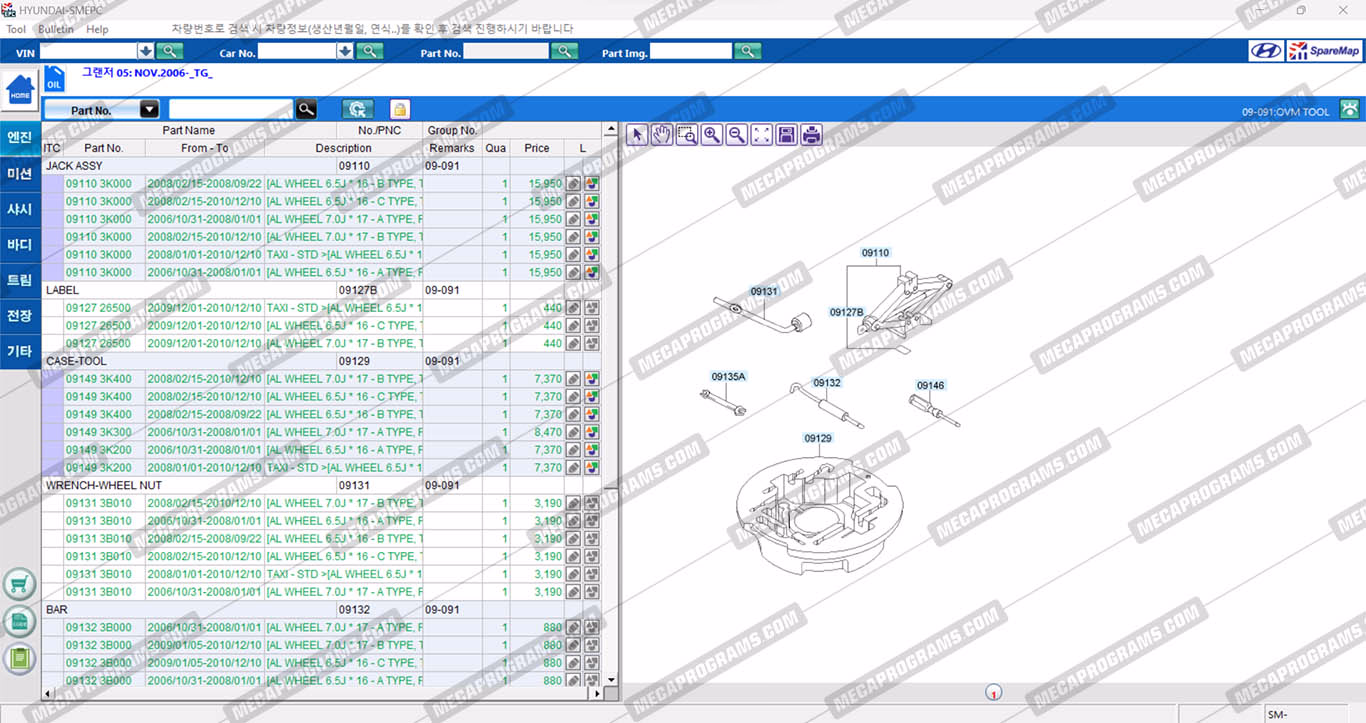Open the Help menu
Viewport: 1366px width, 723px height.
pos(97,29)
